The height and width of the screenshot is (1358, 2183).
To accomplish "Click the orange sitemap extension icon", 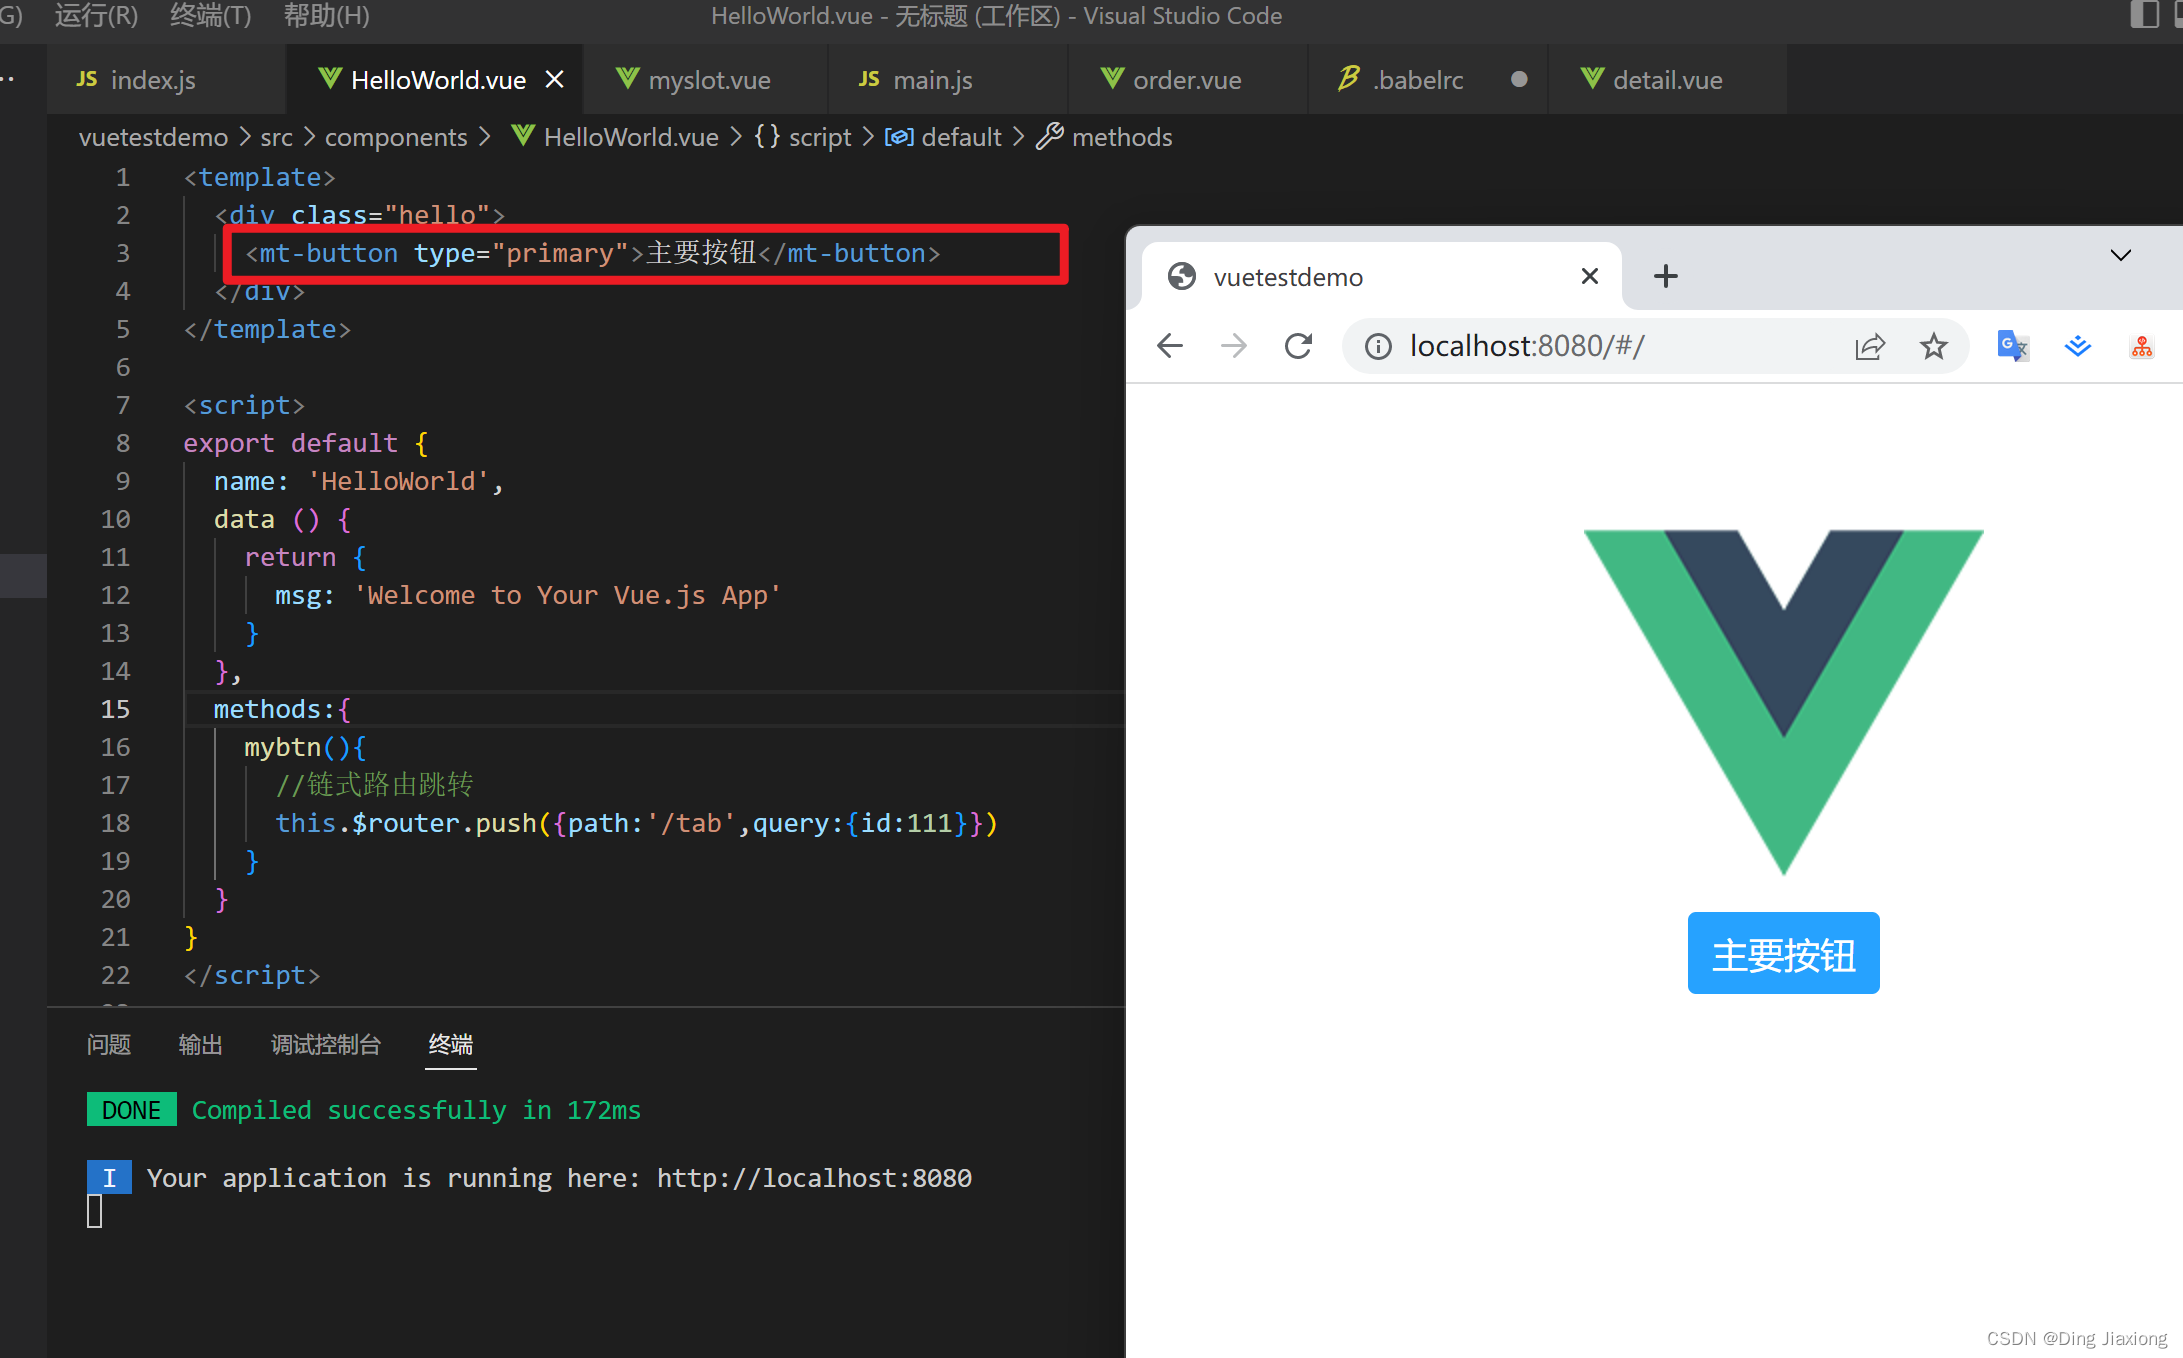I will click(x=2141, y=346).
